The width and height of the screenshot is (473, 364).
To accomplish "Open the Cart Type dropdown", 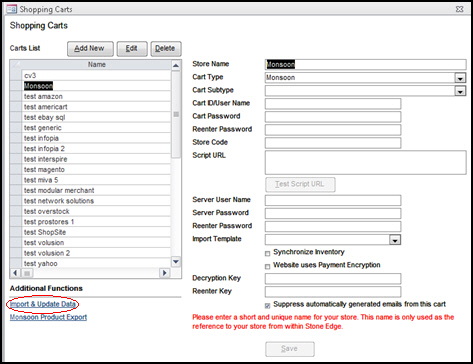I will pos(460,78).
